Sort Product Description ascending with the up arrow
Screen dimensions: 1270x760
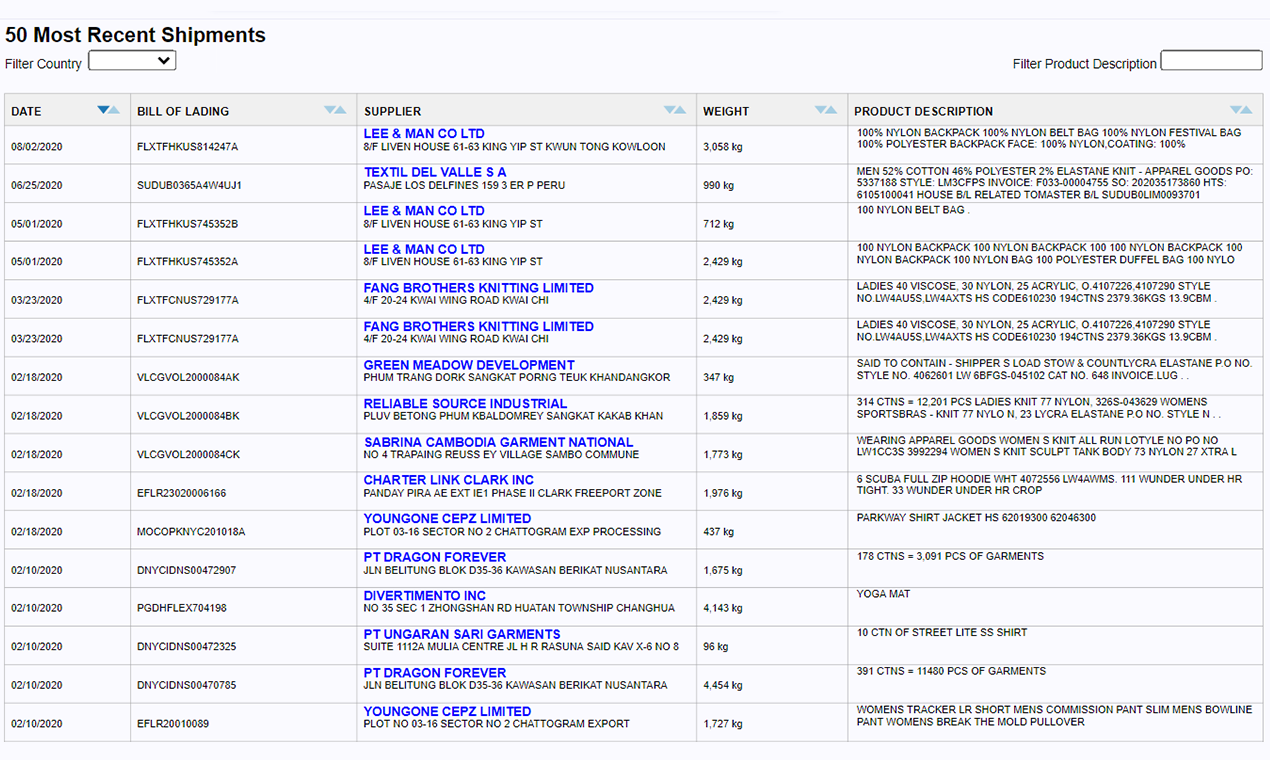1247,110
